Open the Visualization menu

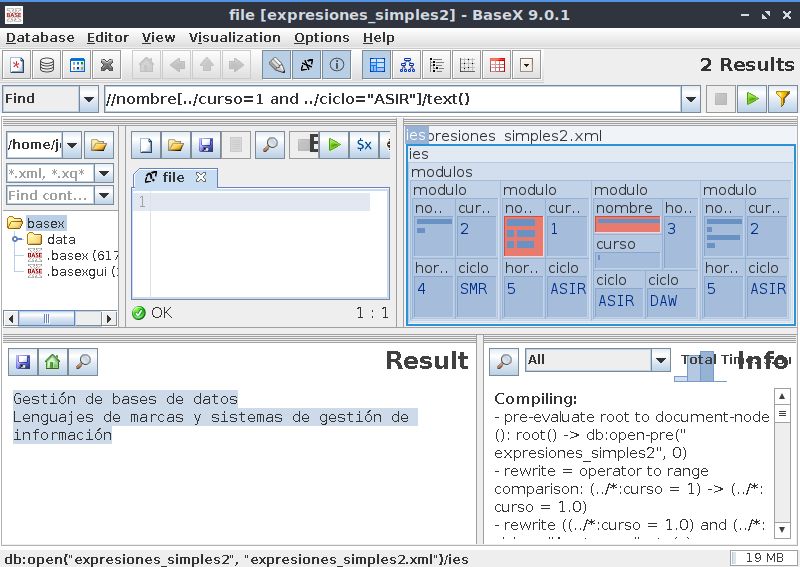click(235, 38)
